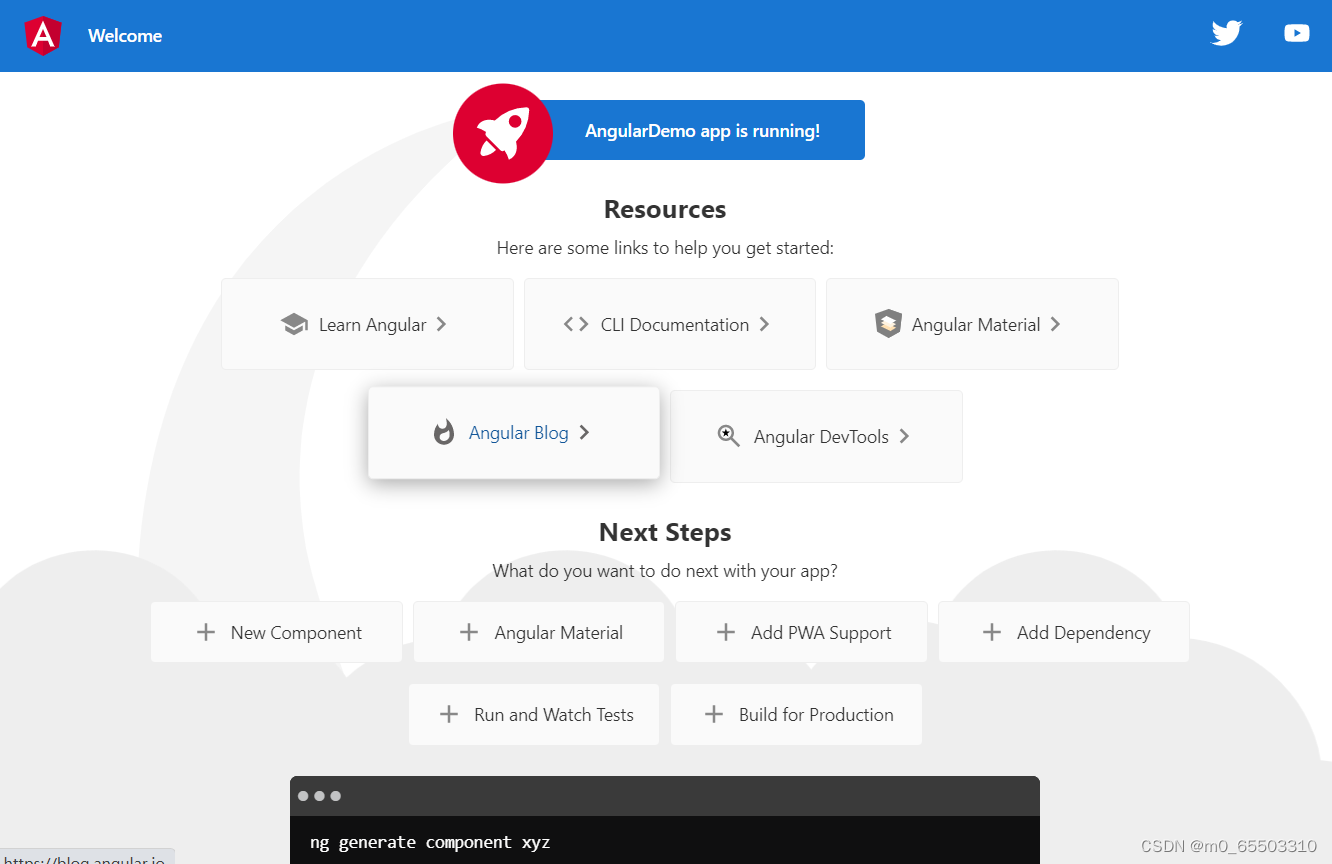Click plus icon beside Build for Production
1332x864 pixels.
tap(714, 714)
